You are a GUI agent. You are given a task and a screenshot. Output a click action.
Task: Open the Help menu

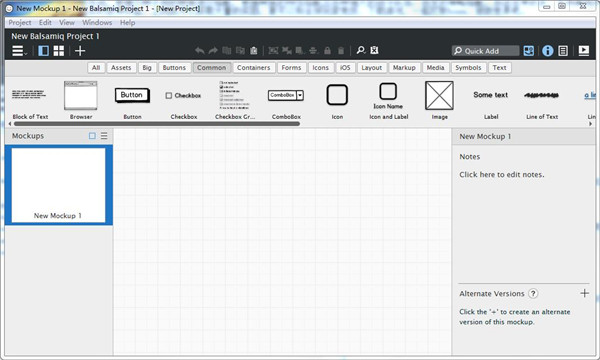pyautogui.click(x=127, y=23)
